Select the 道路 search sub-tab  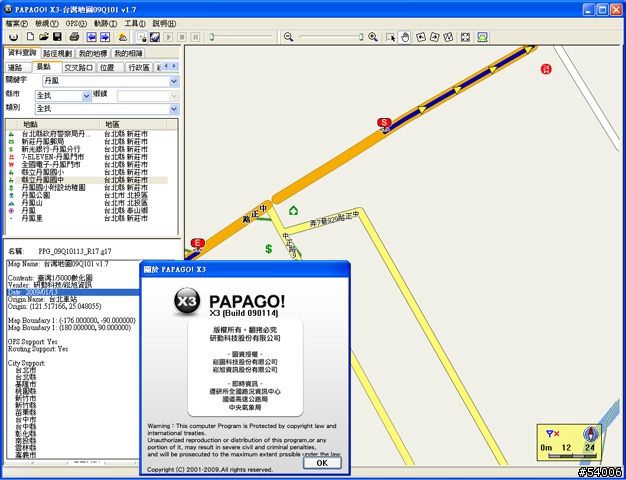click(18, 67)
